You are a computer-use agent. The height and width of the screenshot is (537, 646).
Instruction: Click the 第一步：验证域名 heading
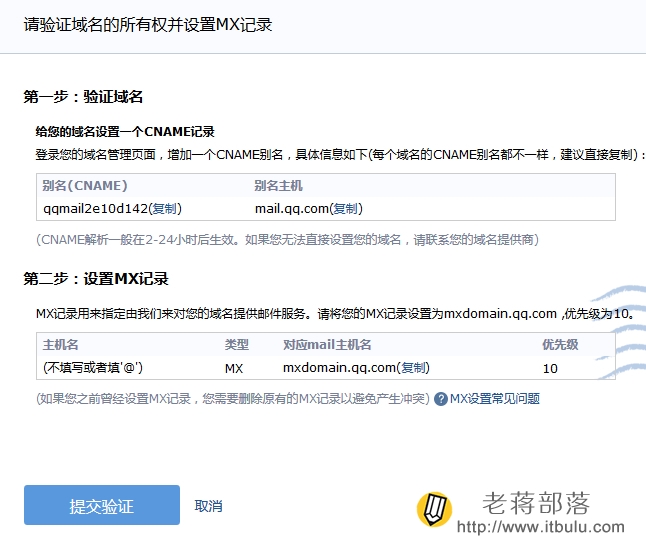[83, 97]
